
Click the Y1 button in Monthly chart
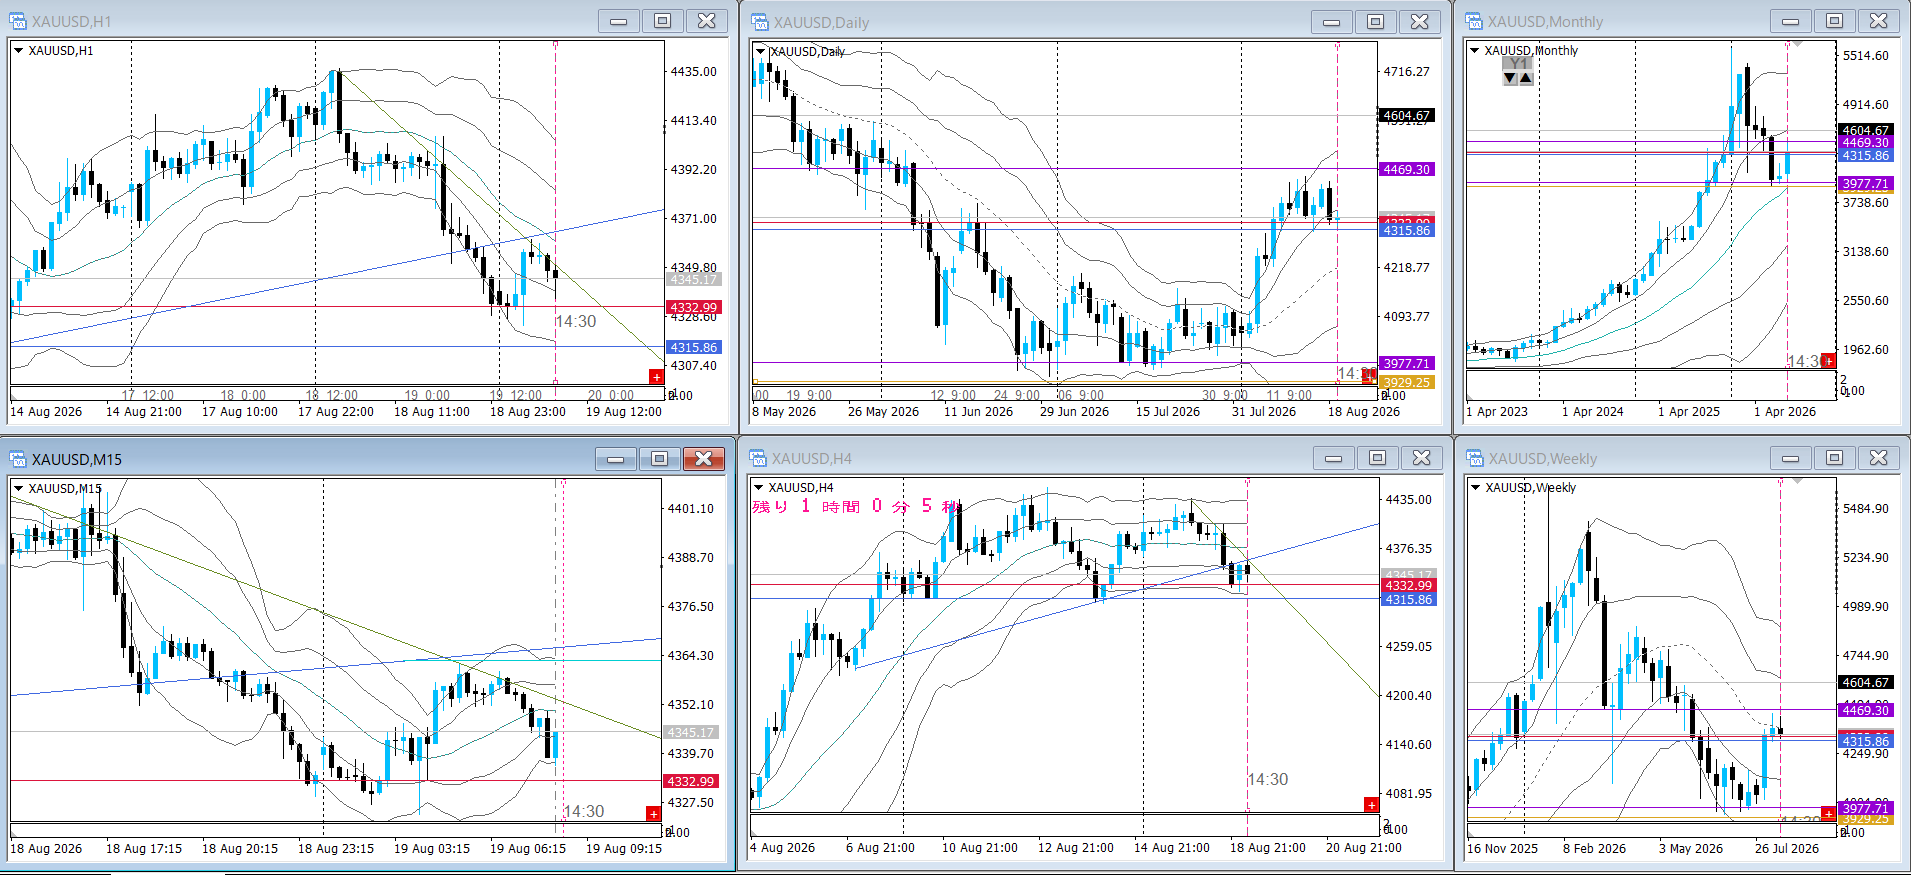tap(1518, 64)
